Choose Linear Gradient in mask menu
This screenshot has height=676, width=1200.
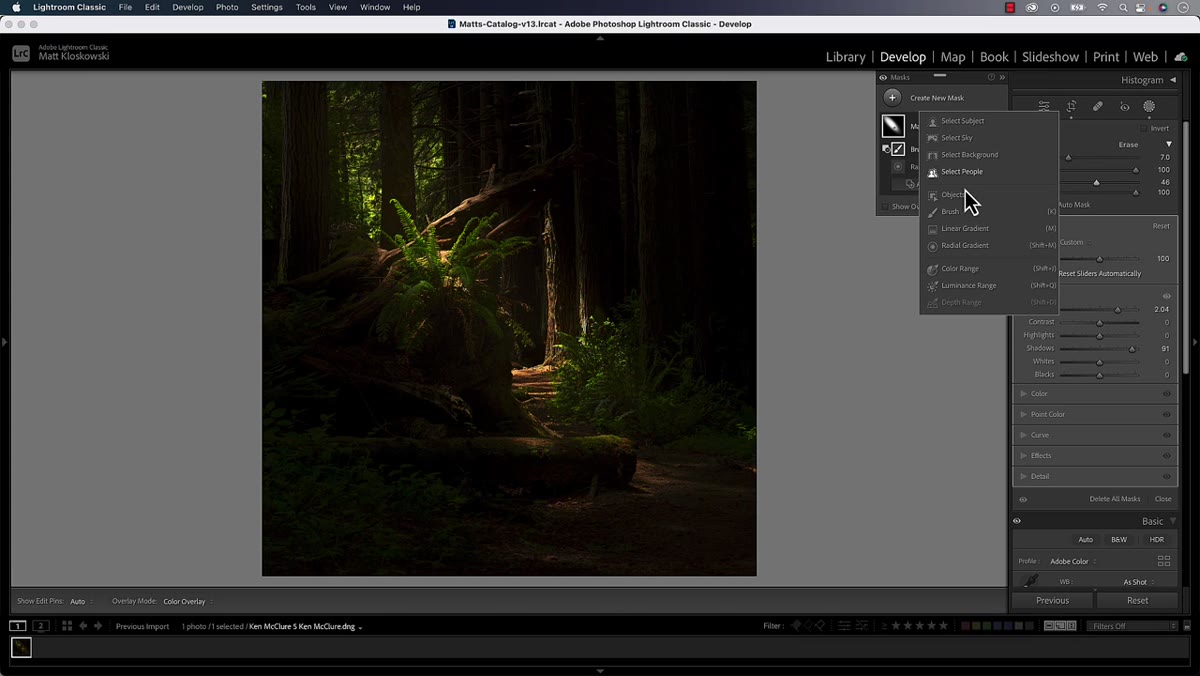click(989, 229)
